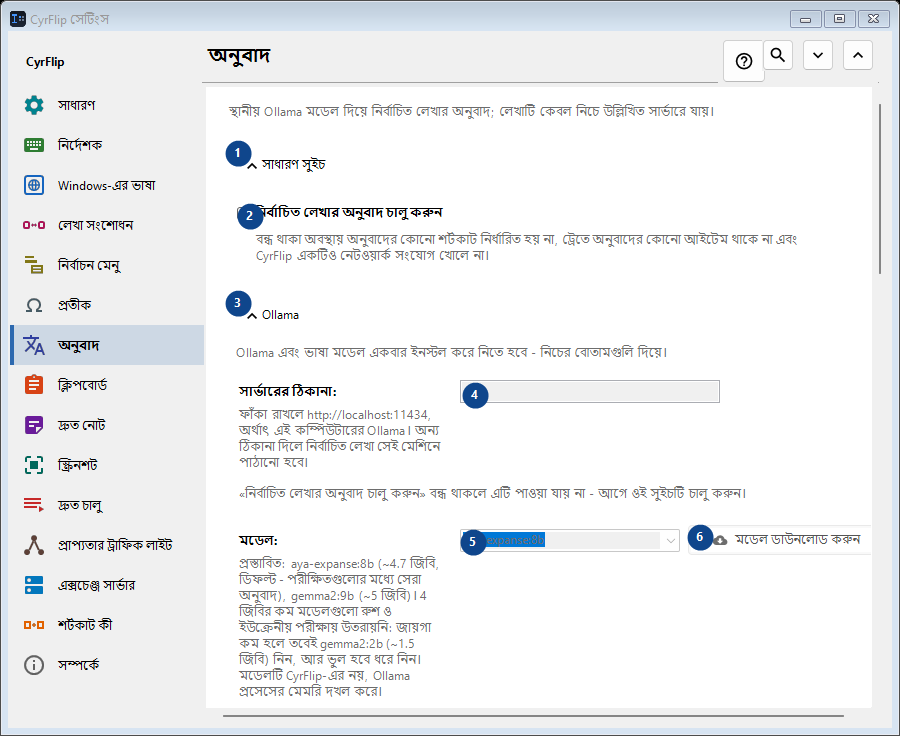The width and height of the screenshot is (900, 736).
Task: Open the মডেল combo box dropdown arrow
Action: pyautogui.click(x=670, y=540)
